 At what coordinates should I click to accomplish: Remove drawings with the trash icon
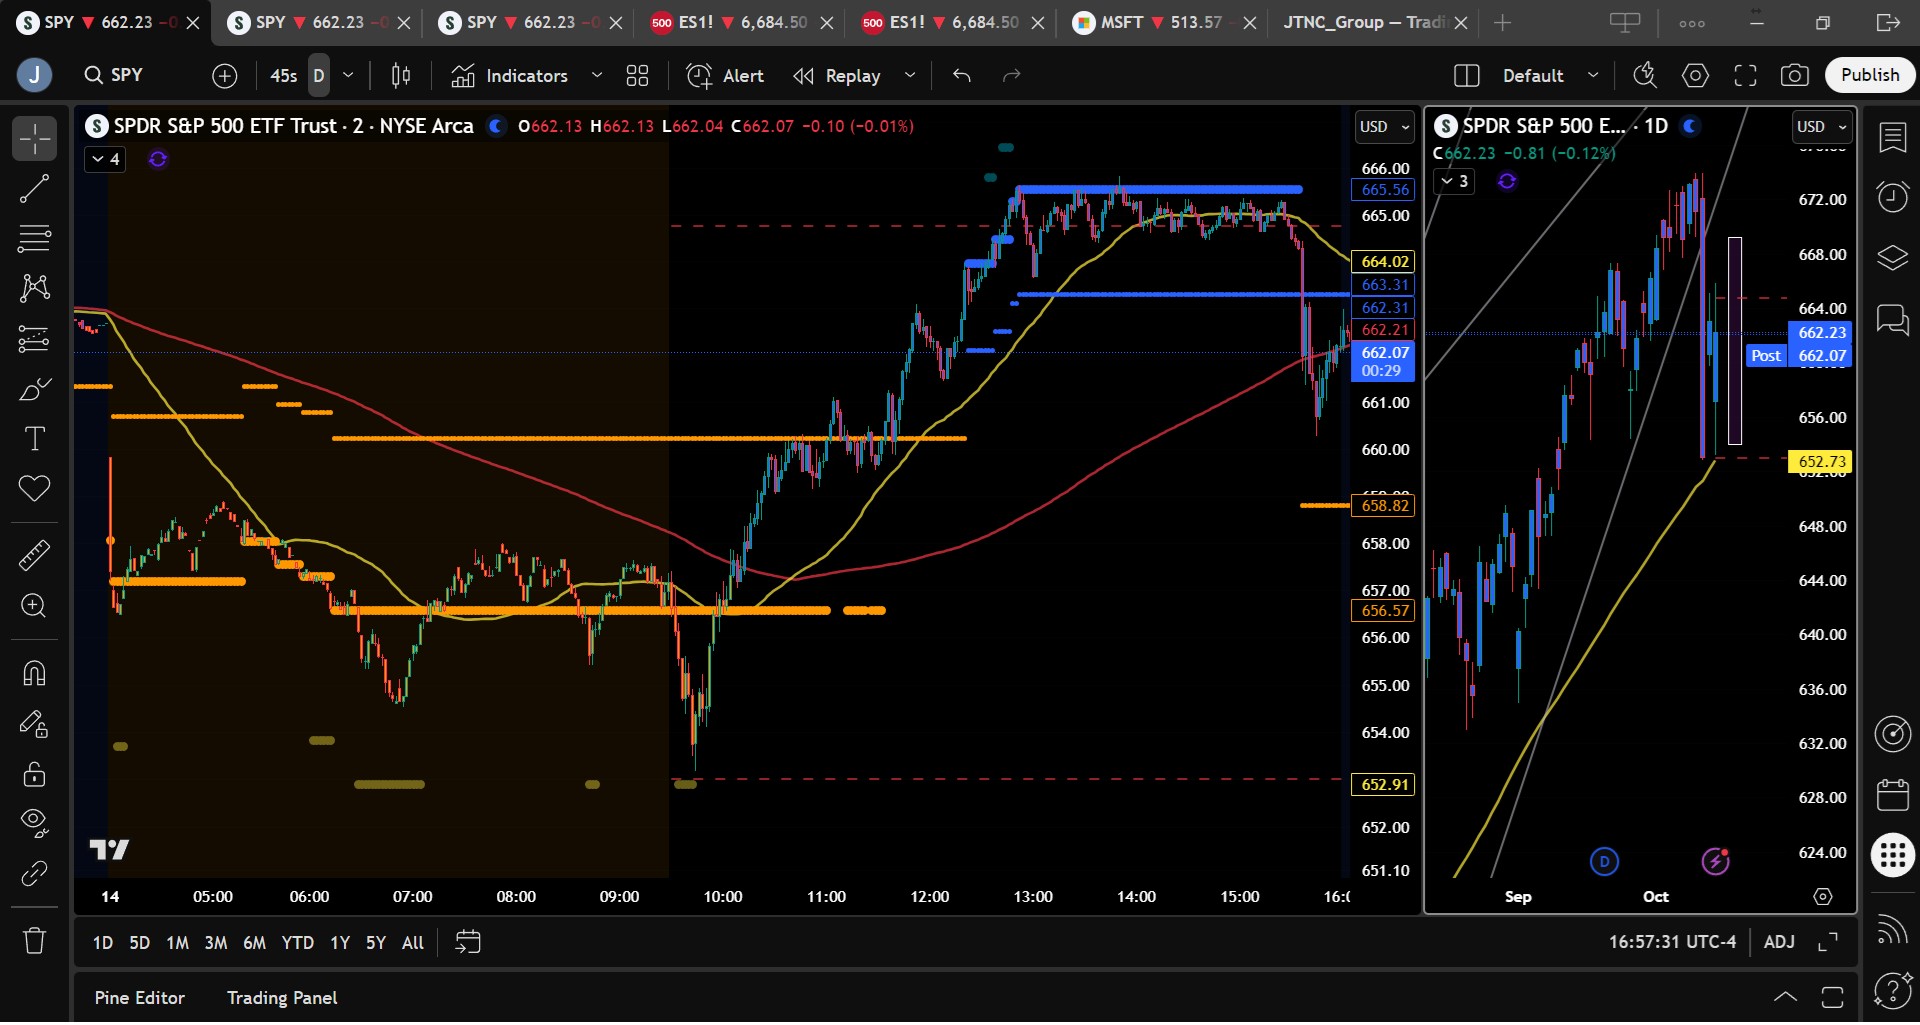click(34, 940)
